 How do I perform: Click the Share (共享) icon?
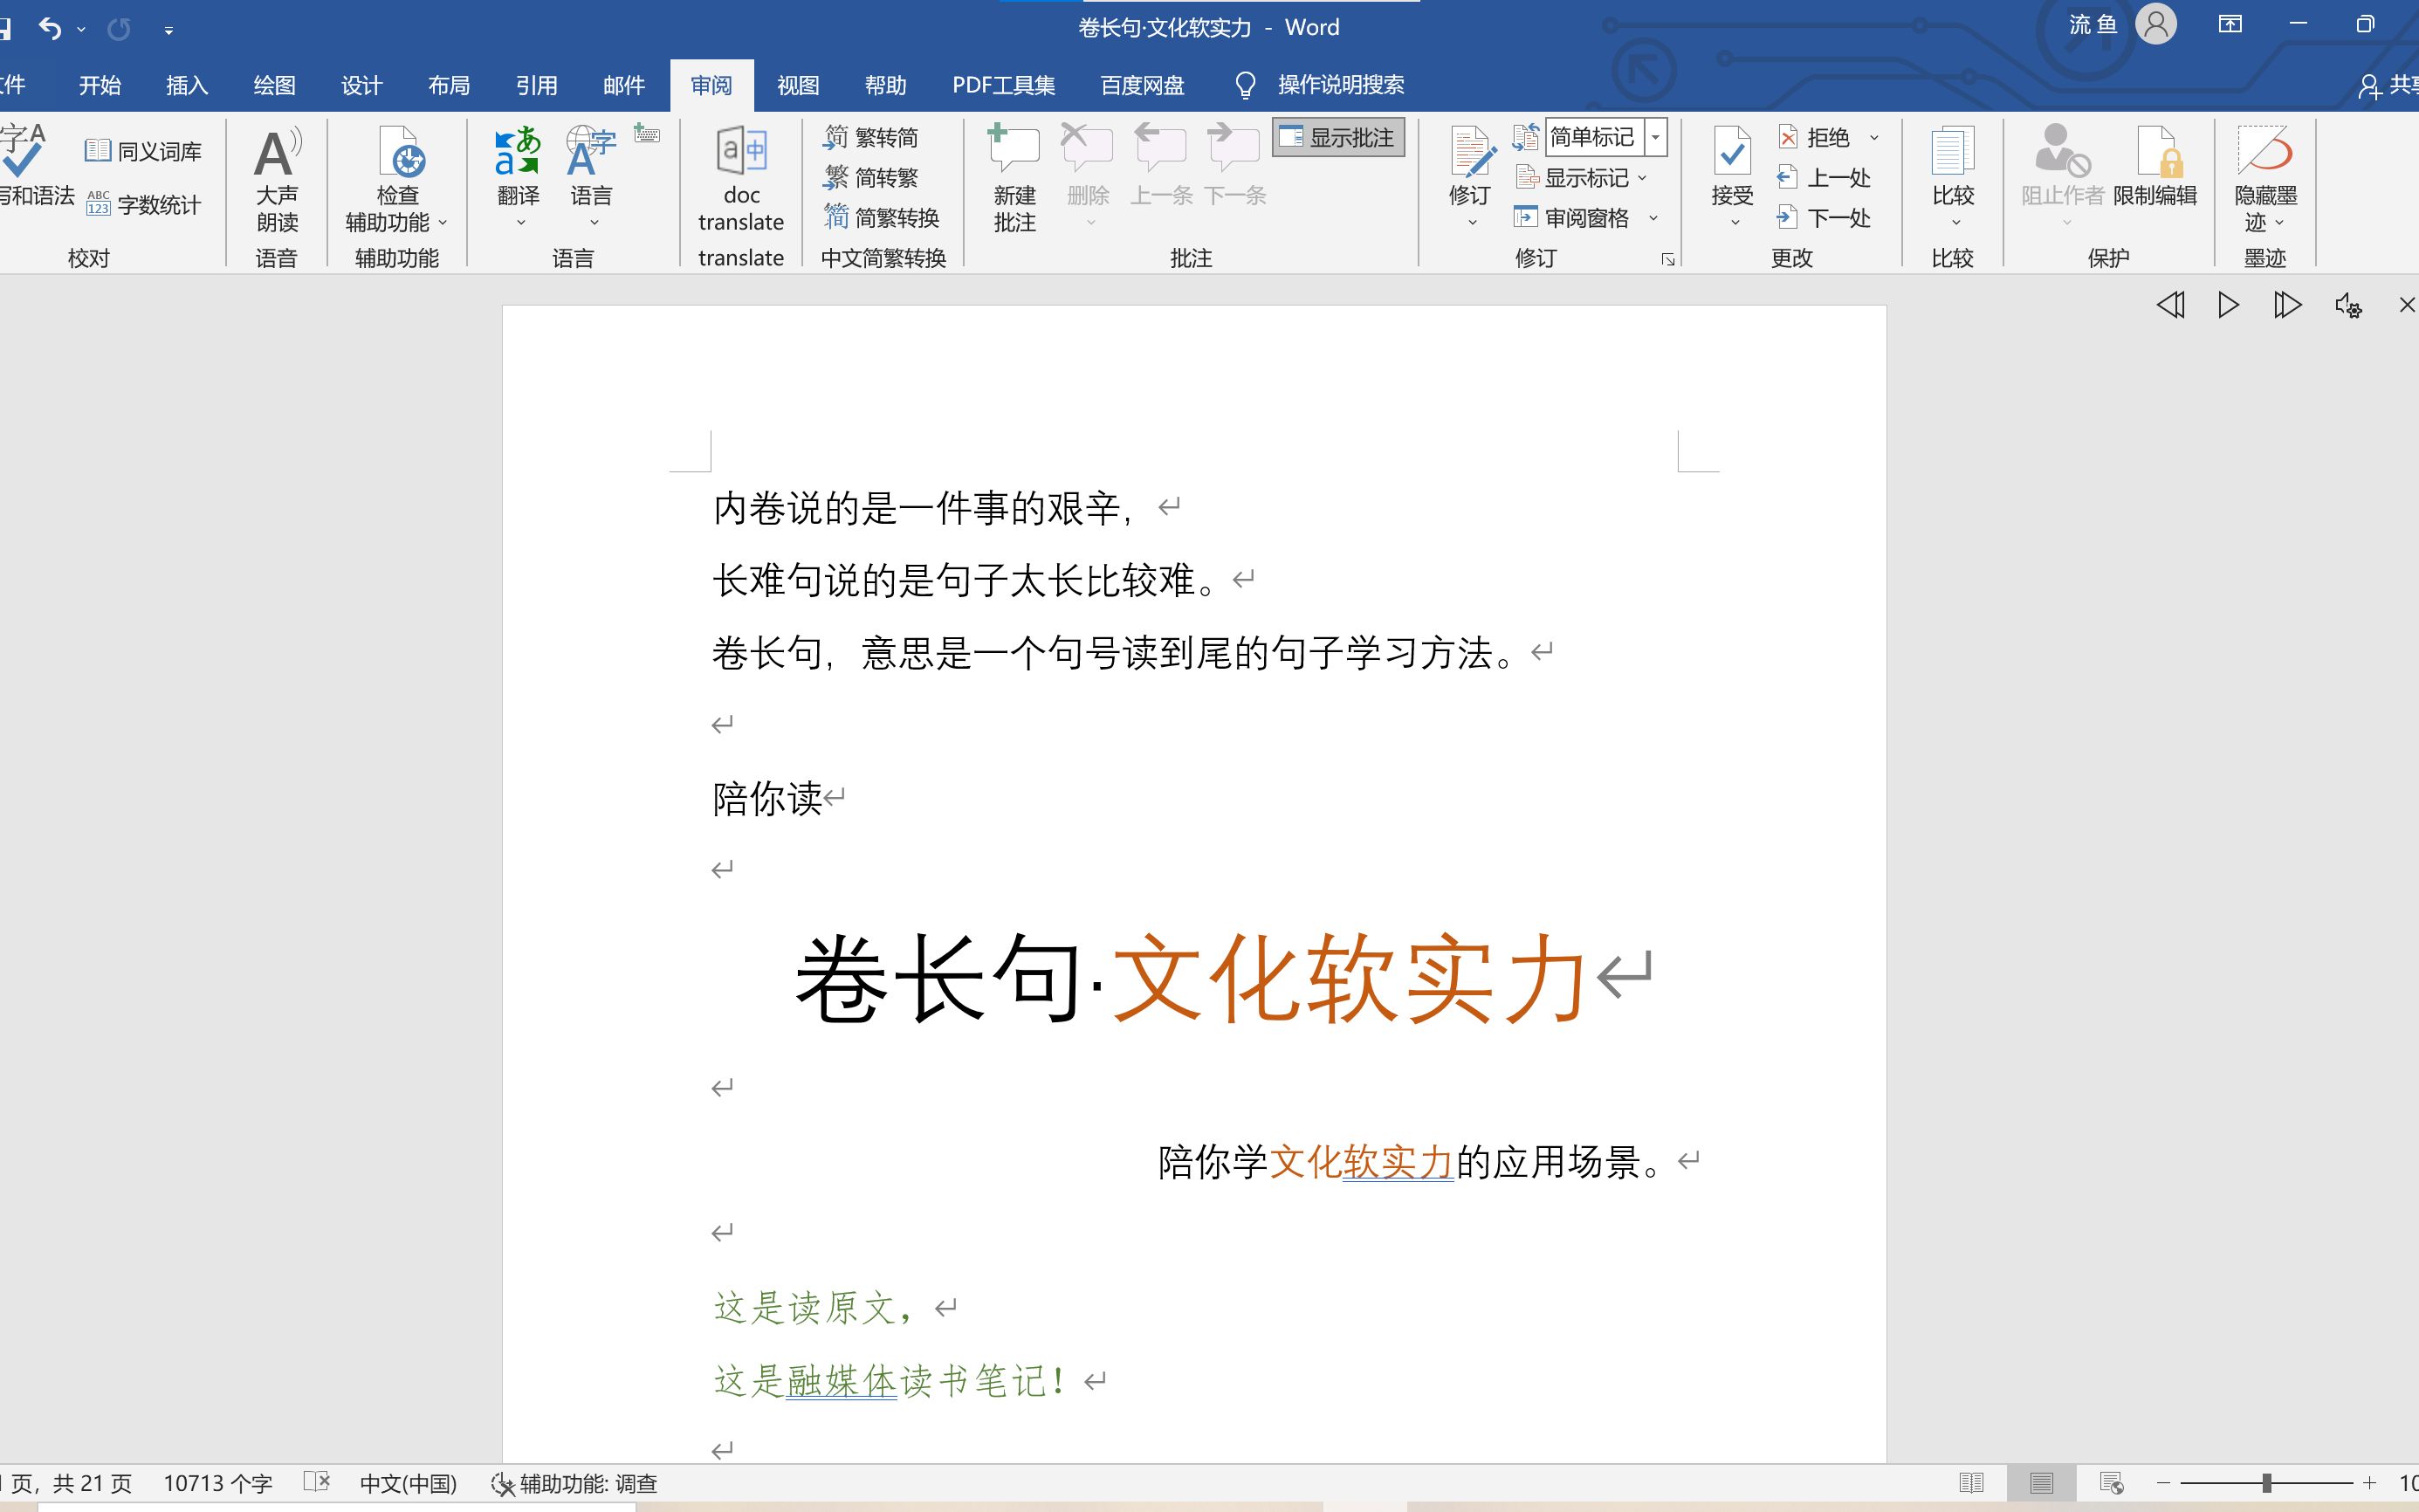(x=2388, y=86)
